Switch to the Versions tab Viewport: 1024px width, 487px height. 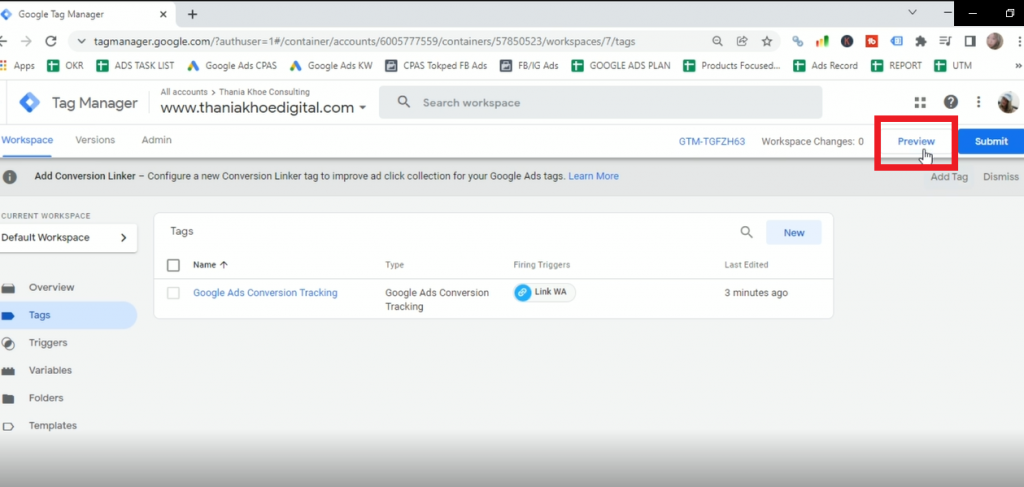click(95, 140)
